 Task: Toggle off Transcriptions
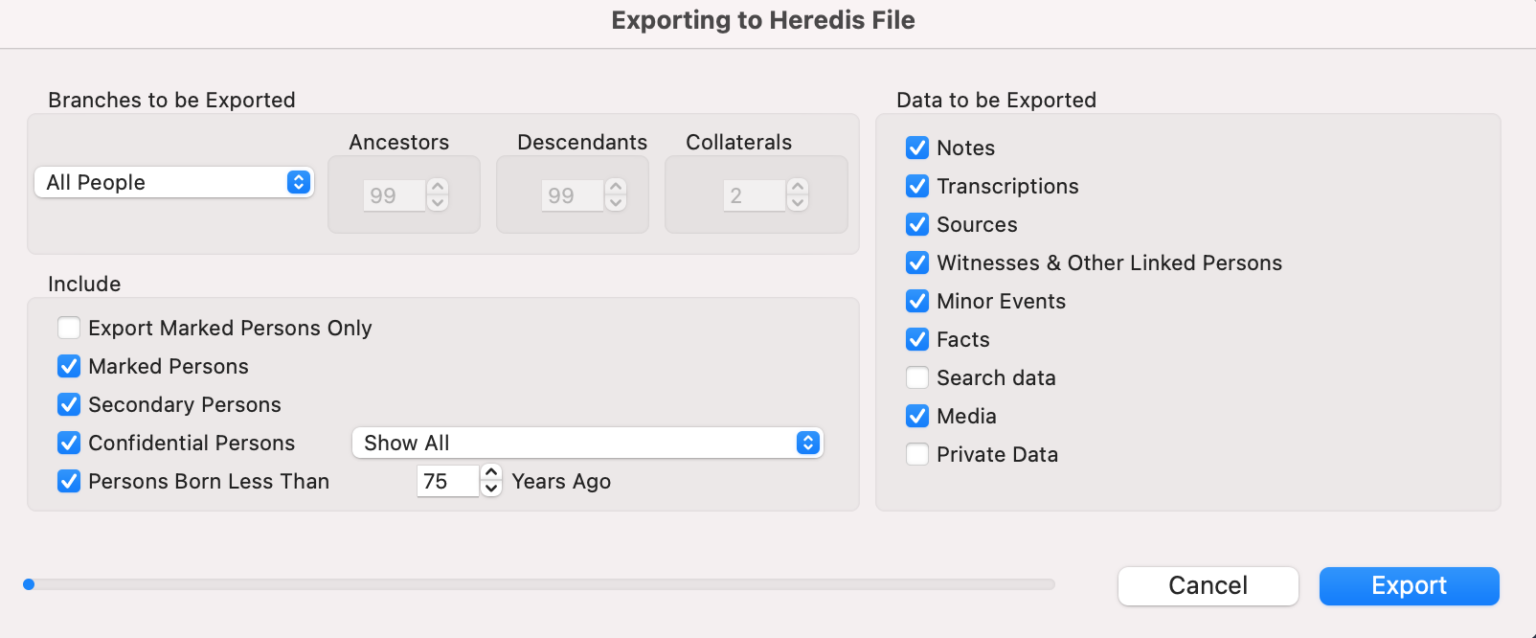917,186
